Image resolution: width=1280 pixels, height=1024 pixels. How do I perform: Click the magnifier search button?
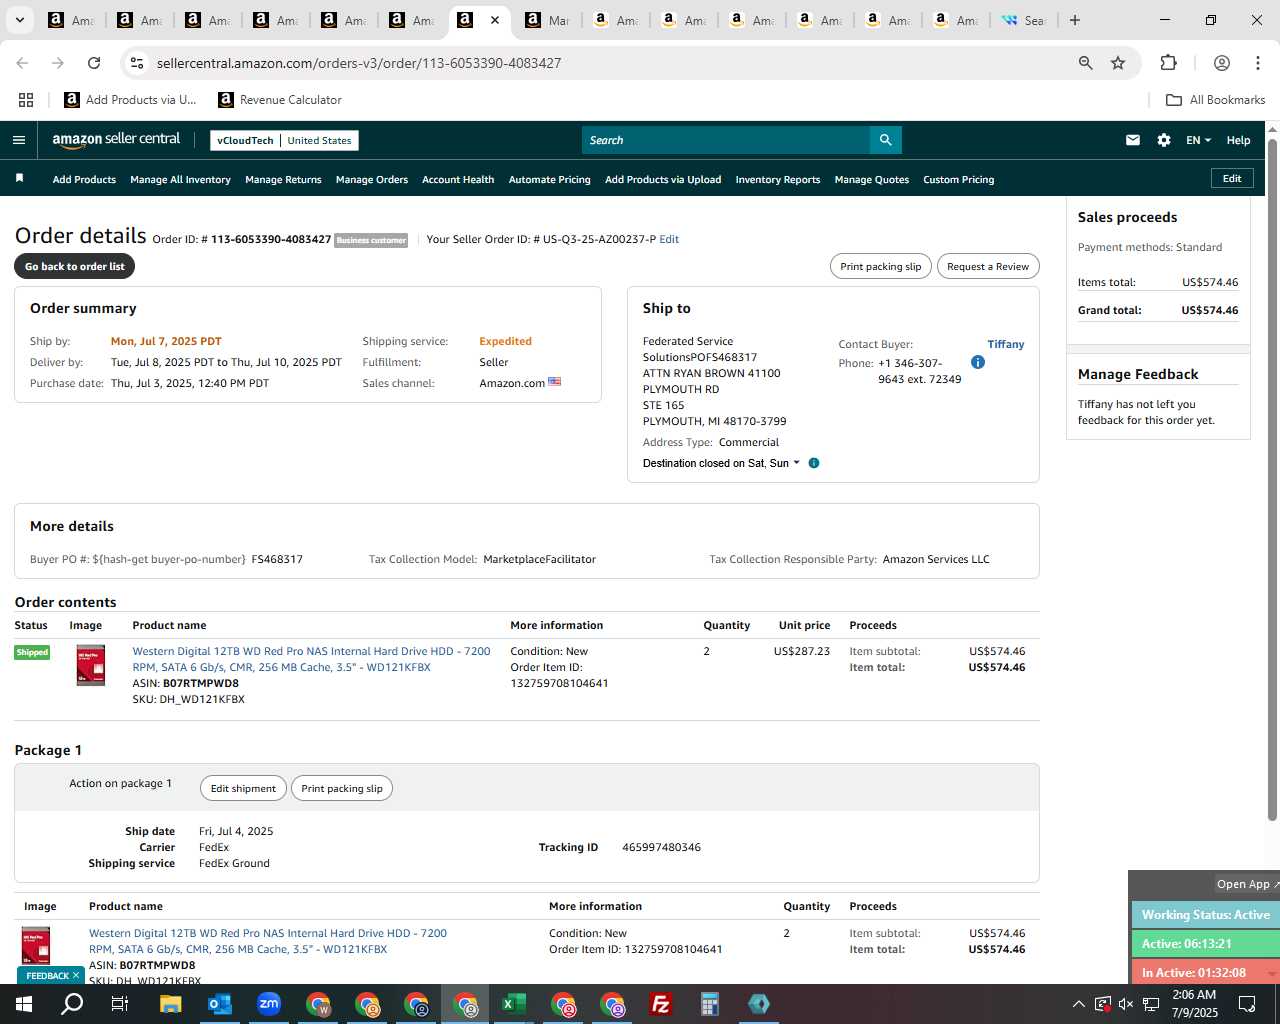[885, 140]
